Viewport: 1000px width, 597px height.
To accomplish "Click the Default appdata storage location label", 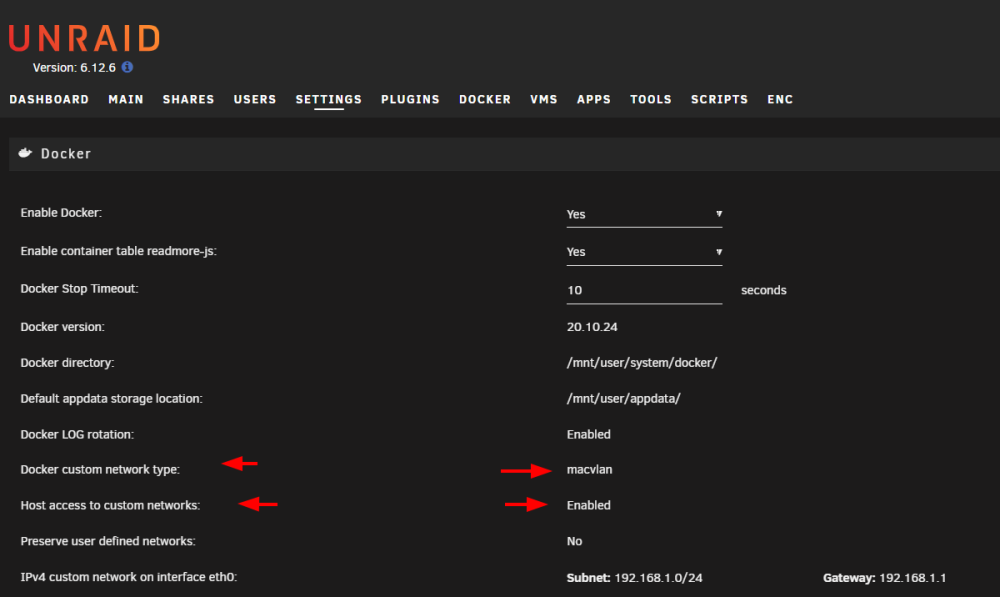I will (112, 399).
